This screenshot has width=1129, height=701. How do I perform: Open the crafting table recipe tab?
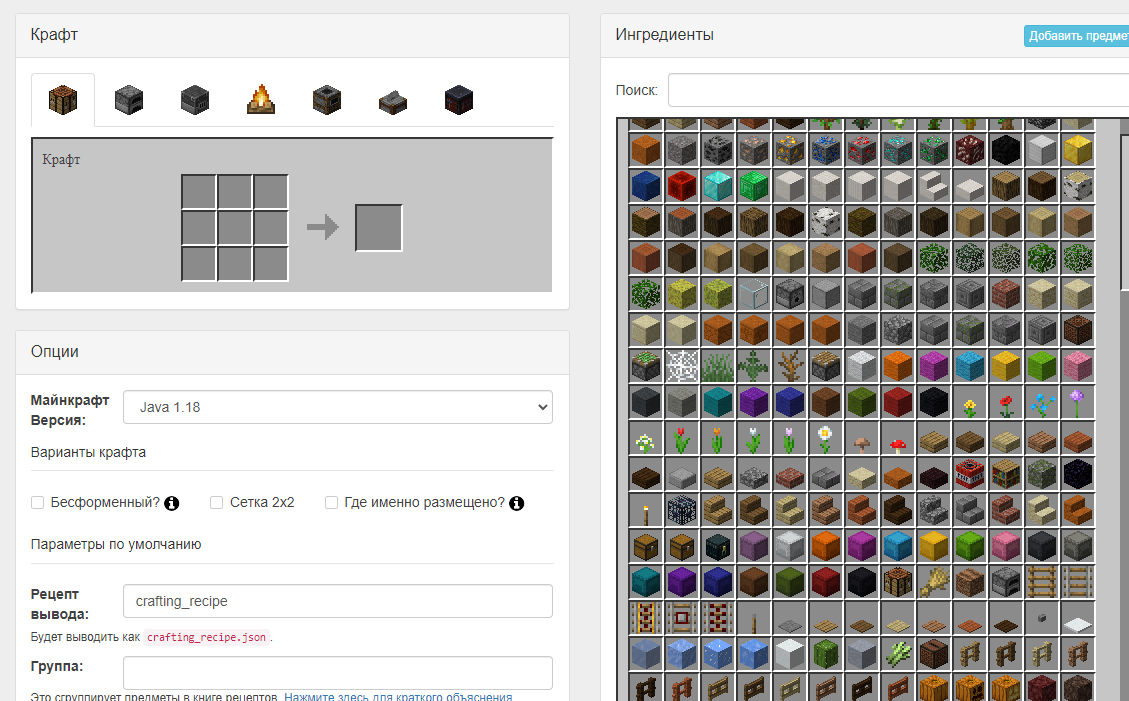click(63, 100)
